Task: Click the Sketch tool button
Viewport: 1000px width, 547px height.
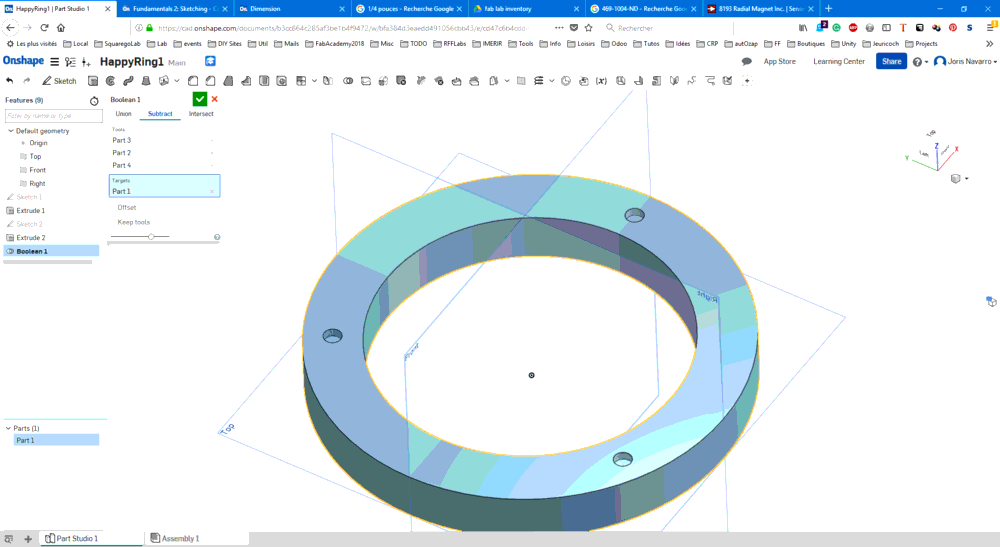Action: [x=59, y=81]
